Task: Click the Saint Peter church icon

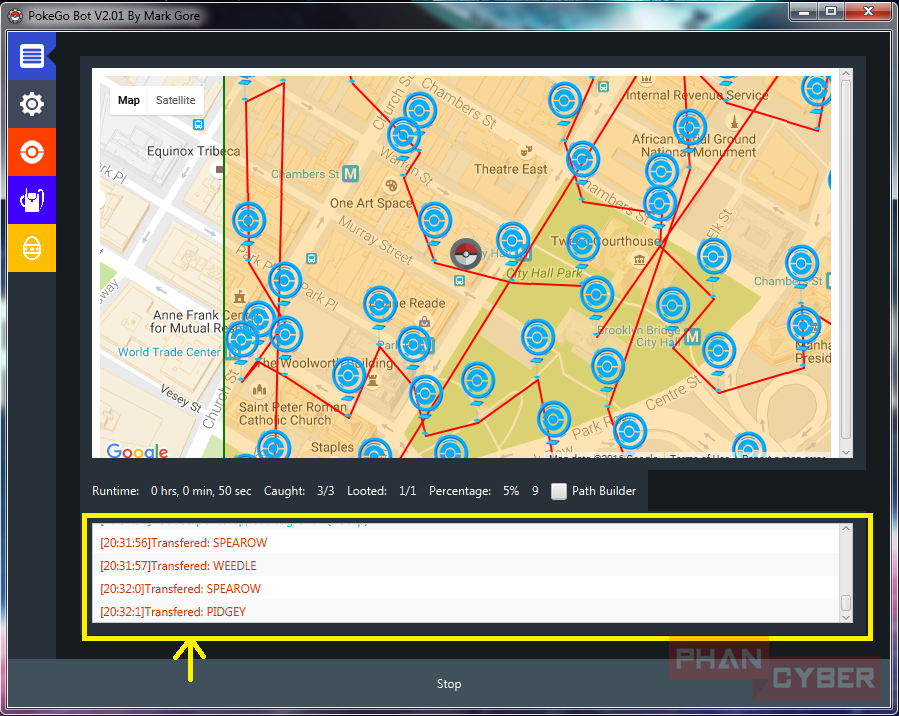Action: (259, 390)
